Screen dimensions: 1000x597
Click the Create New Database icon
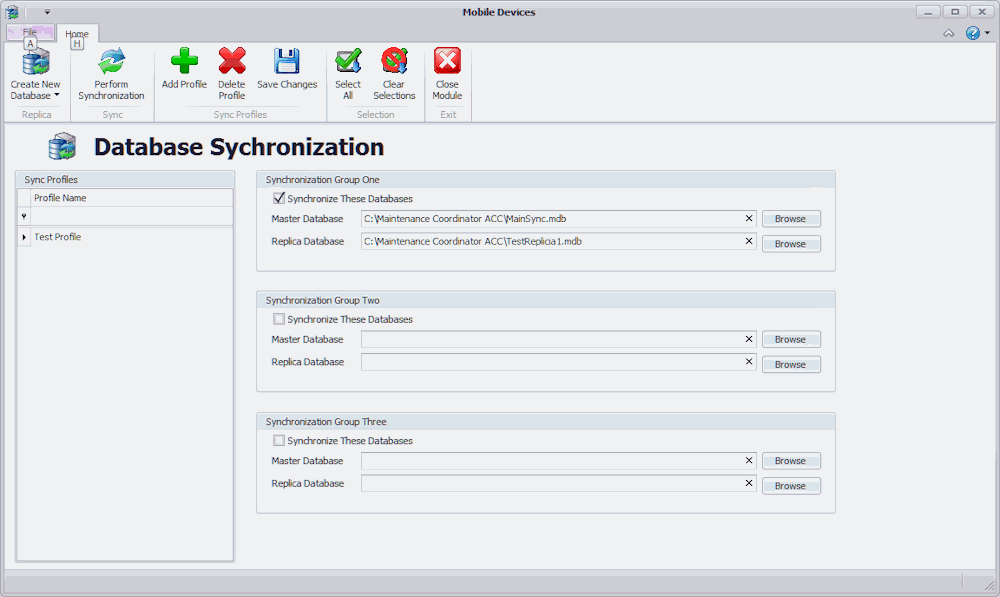[35, 63]
